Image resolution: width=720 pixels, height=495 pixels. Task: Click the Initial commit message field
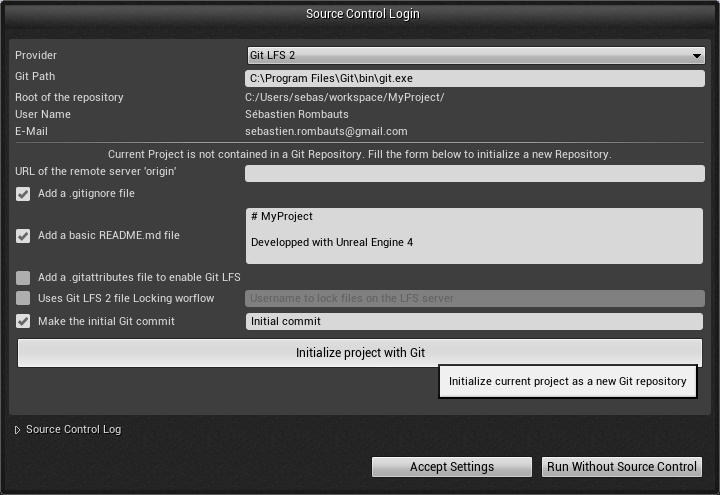(x=474, y=321)
